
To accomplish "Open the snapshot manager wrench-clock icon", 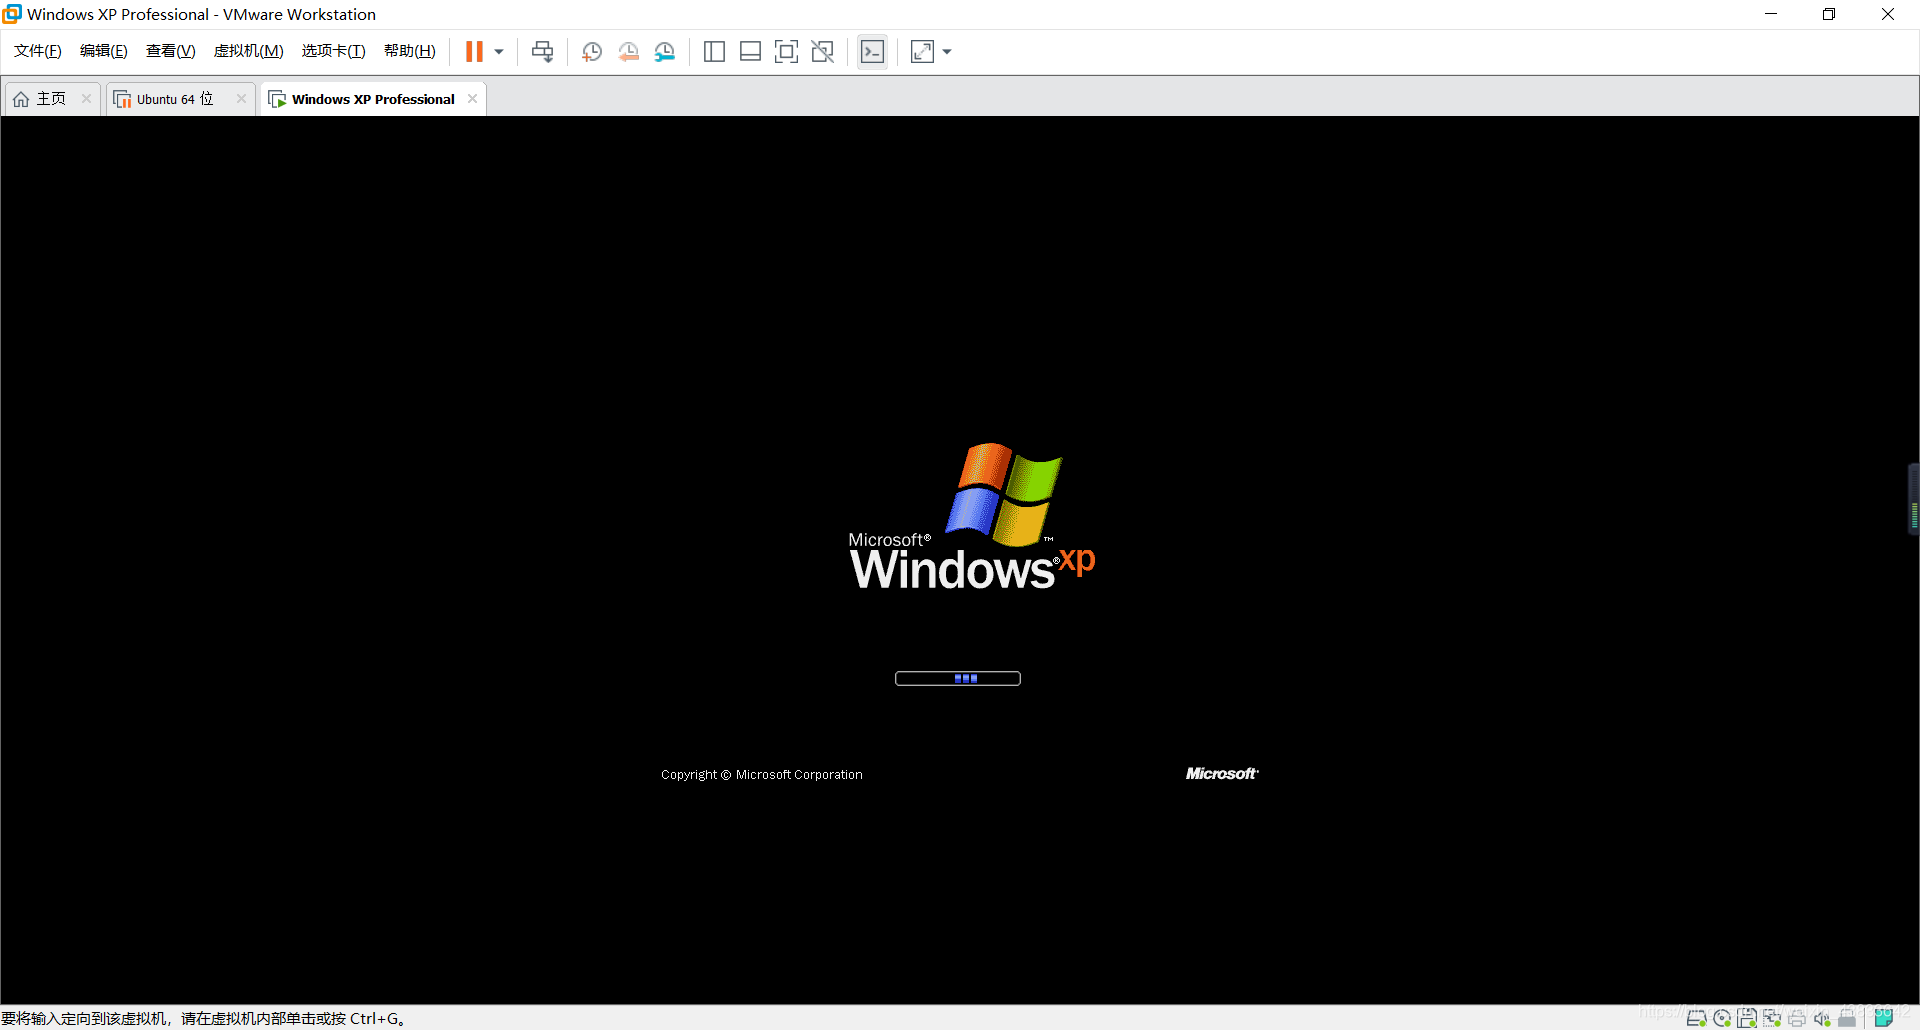I will (x=665, y=52).
